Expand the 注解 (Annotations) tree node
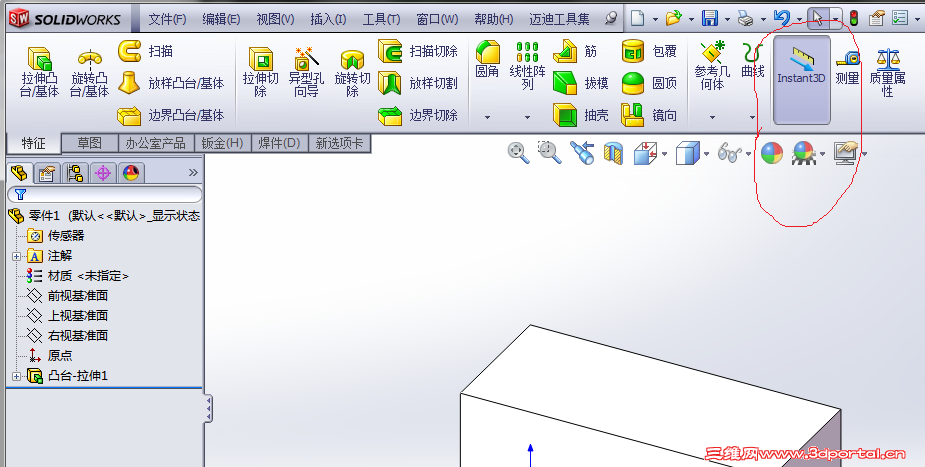This screenshot has height=467, width=925. (17, 256)
